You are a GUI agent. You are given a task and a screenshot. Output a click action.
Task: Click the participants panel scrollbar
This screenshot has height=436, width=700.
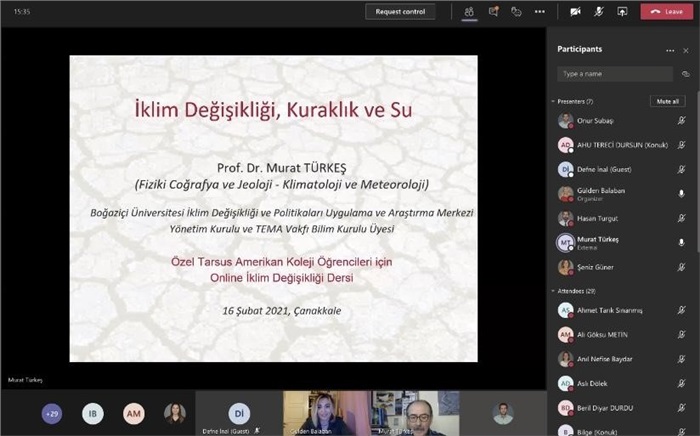697,170
